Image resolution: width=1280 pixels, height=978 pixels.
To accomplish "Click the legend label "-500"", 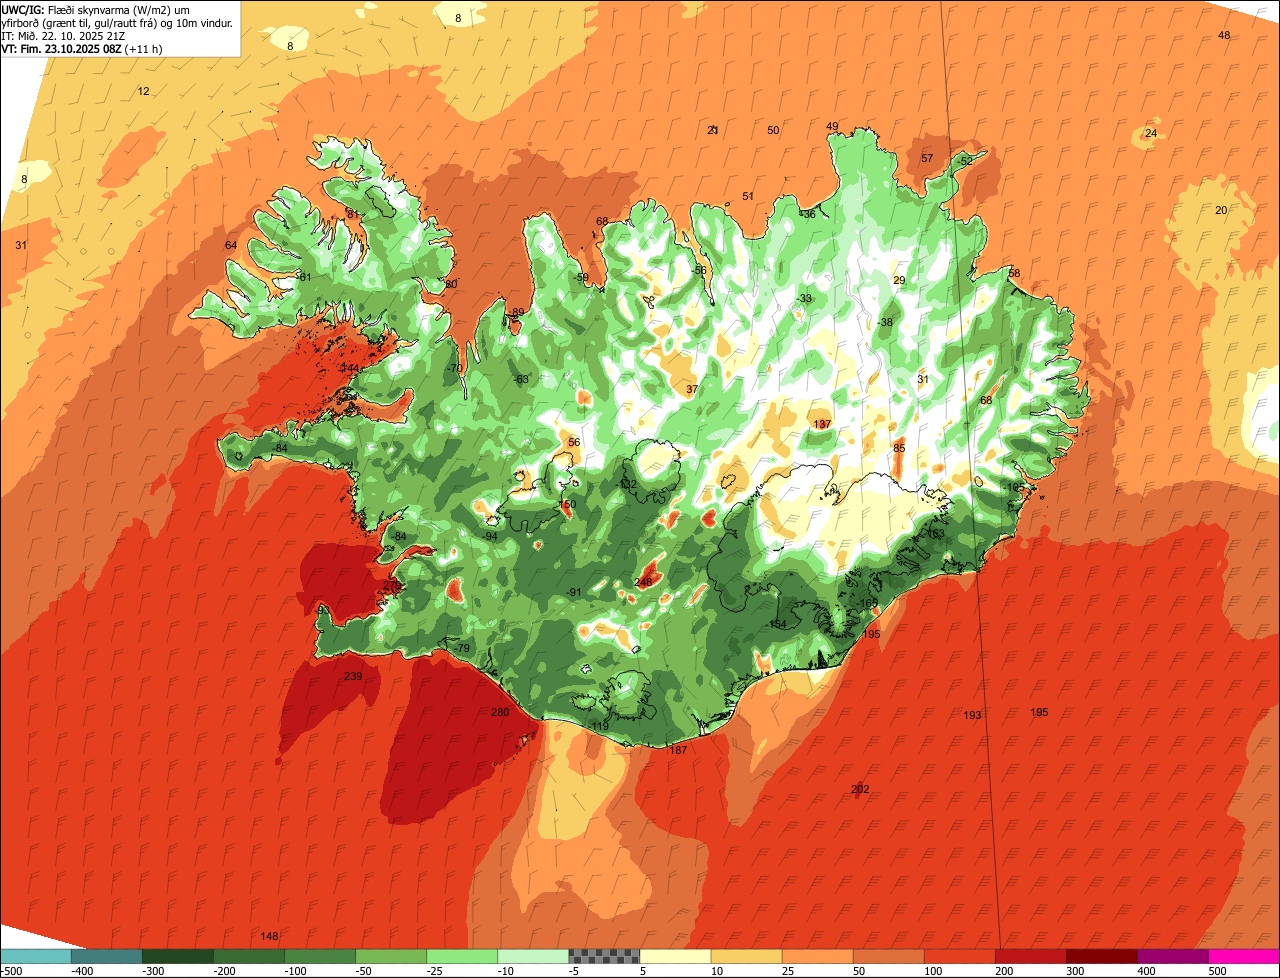I will click(12, 971).
